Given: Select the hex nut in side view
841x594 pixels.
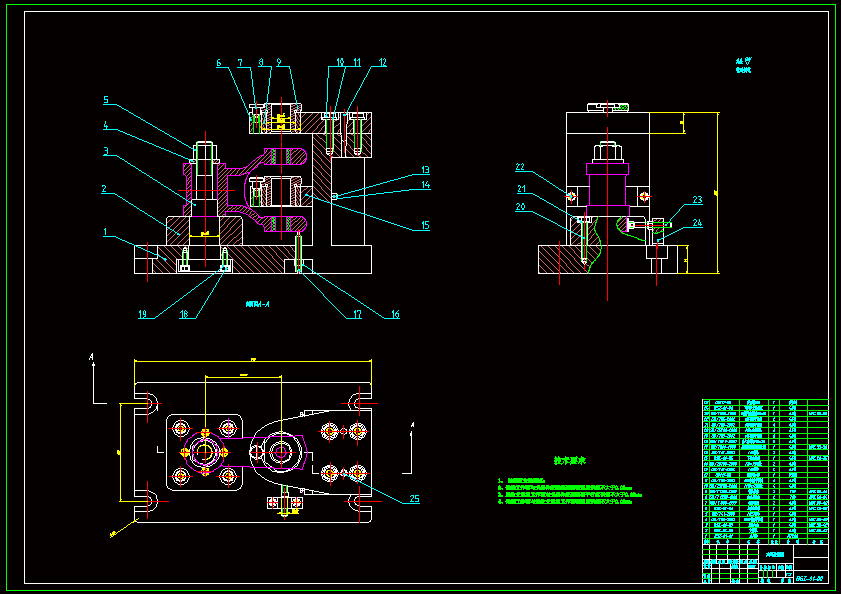Looking at the screenshot, I should (x=607, y=154).
